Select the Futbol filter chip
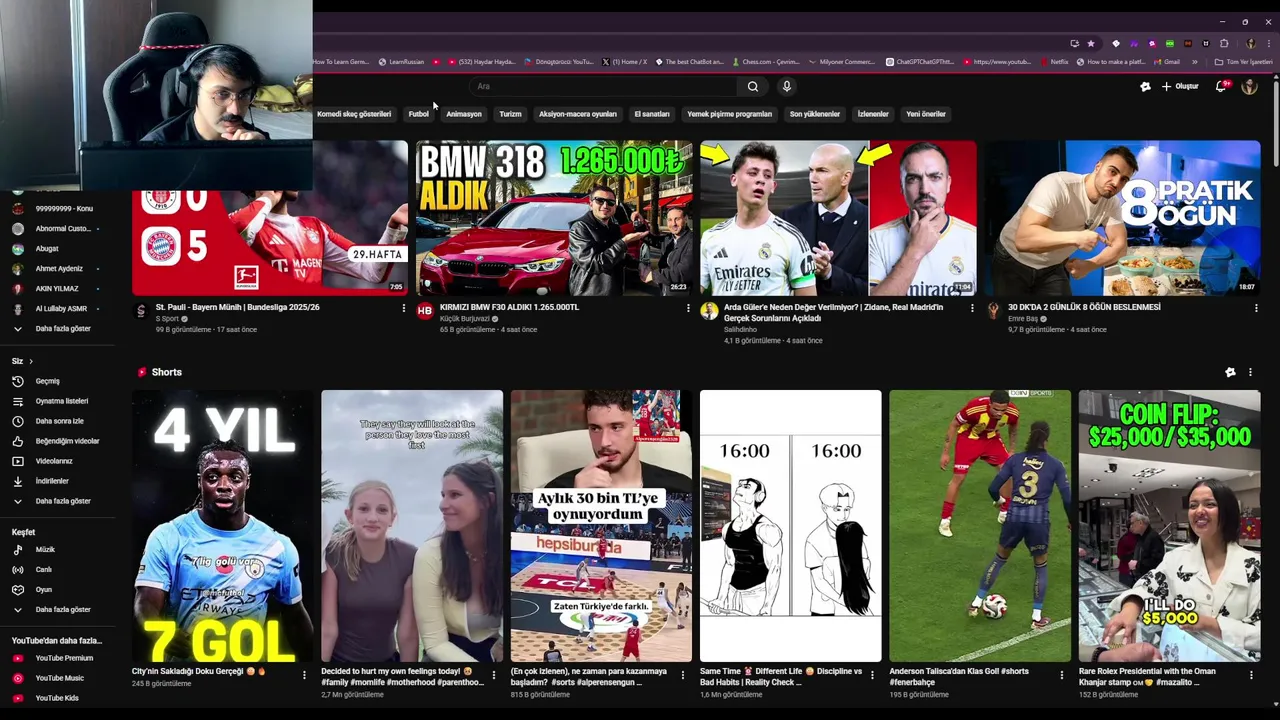The height and width of the screenshot is (720, 1280). click(419, 114)
